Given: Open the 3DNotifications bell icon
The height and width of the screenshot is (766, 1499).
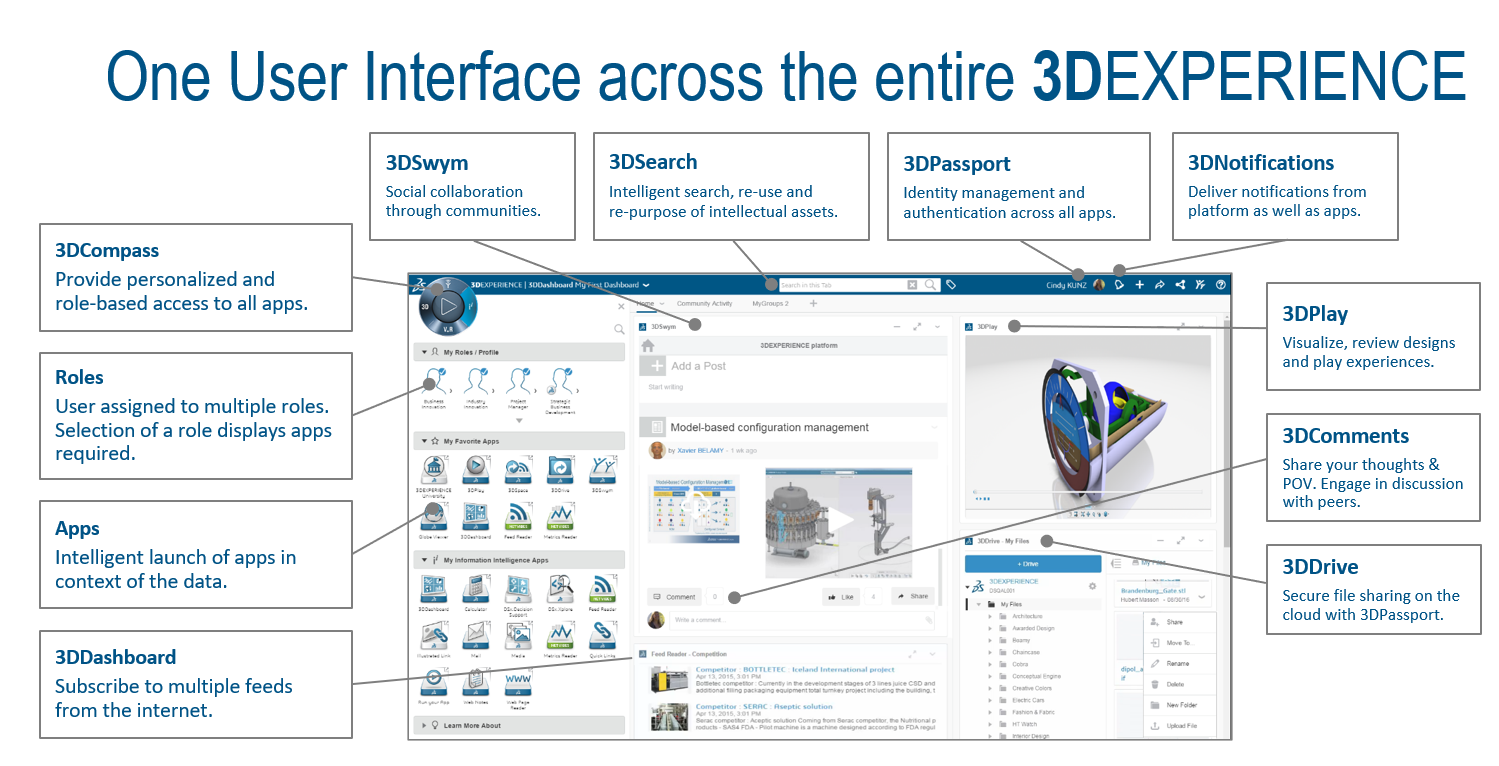Looking at the screenshot, I should 1118,284.
